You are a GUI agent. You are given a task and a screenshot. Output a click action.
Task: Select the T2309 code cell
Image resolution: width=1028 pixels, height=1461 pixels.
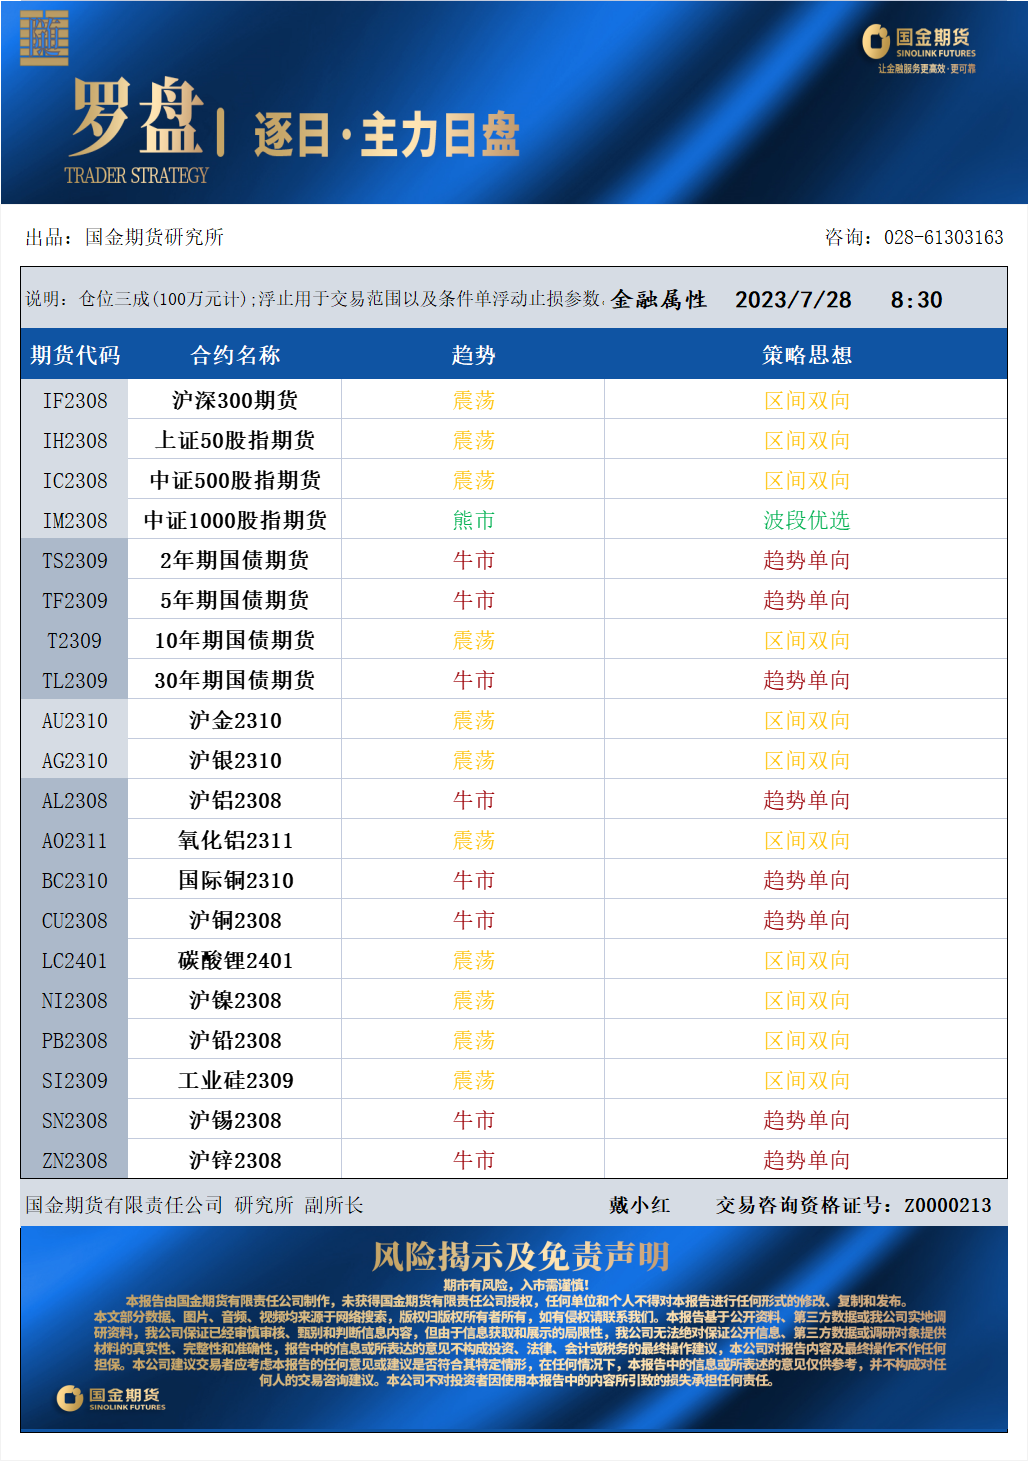(75, 640)
